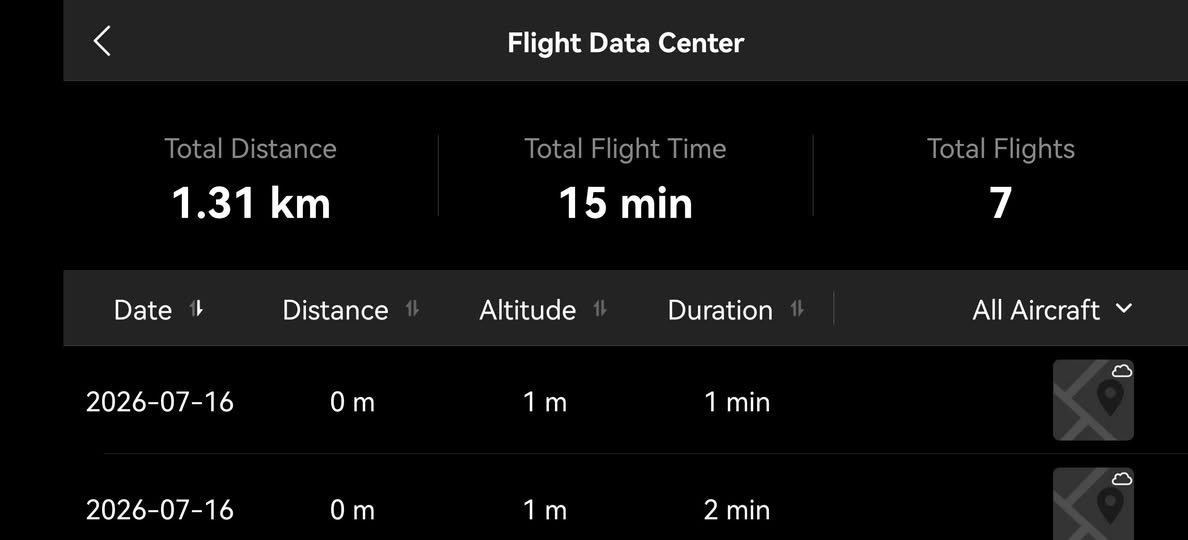Select the Distance column header
Image resolution: width=1188 pixels, height=540 pixels.
(x=335, y=310)
